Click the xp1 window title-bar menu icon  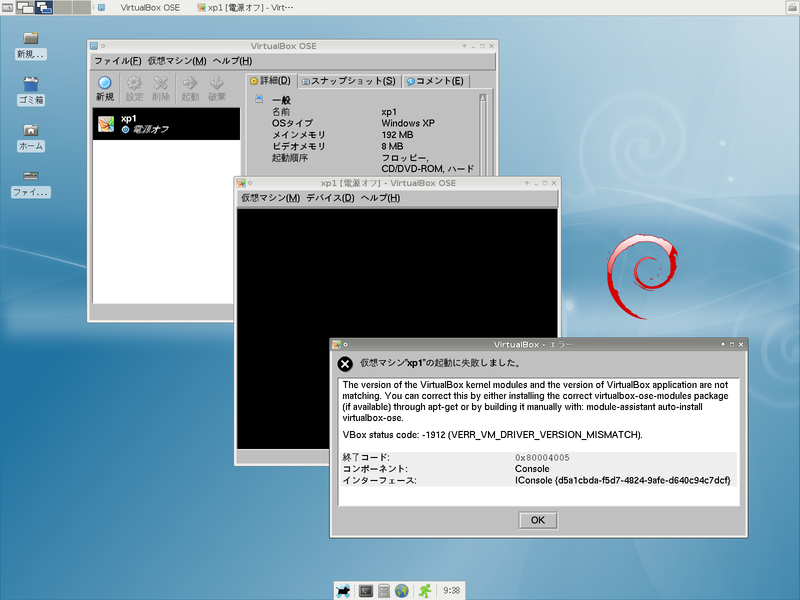point(241,183)
